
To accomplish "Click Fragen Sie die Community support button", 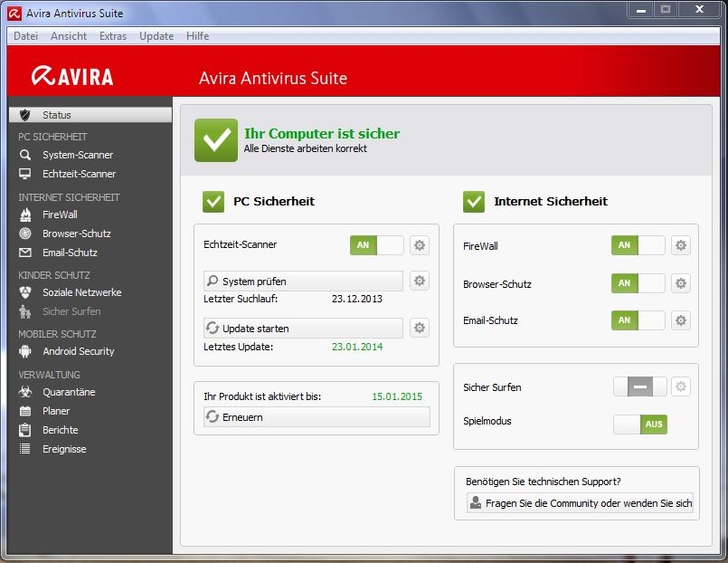I will point(580,503).
